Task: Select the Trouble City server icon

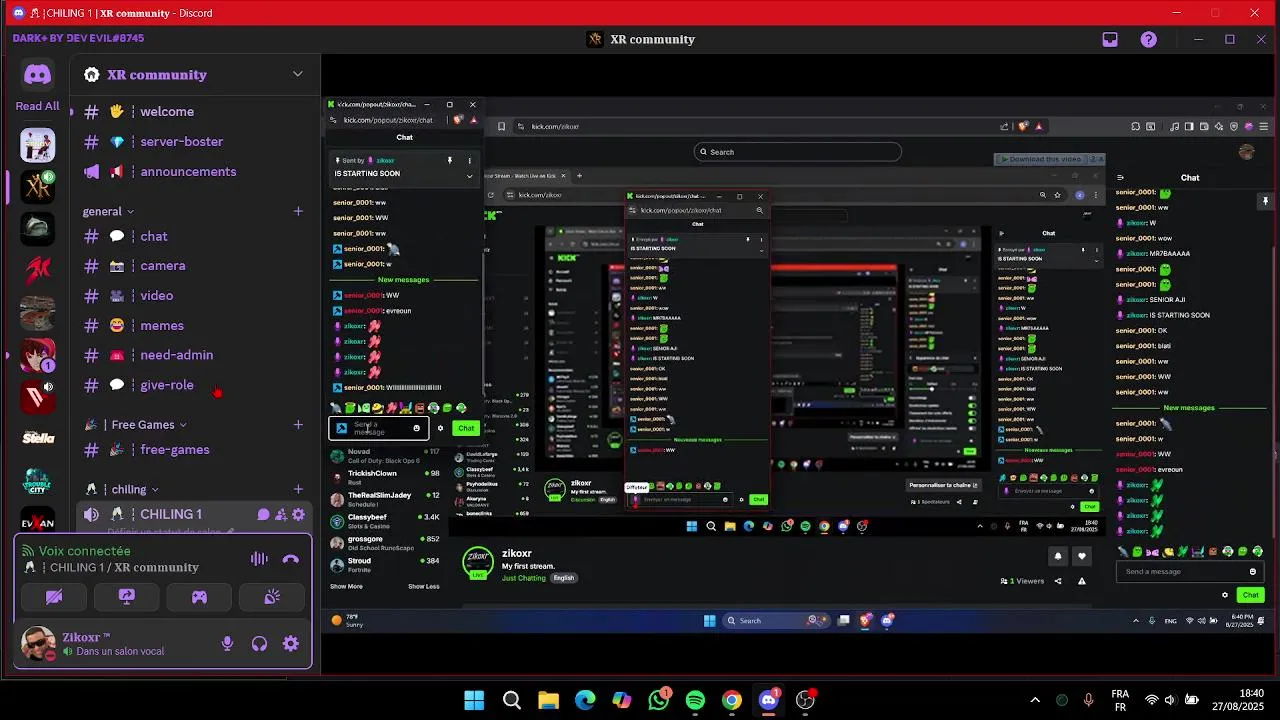Action: [38, 481]
